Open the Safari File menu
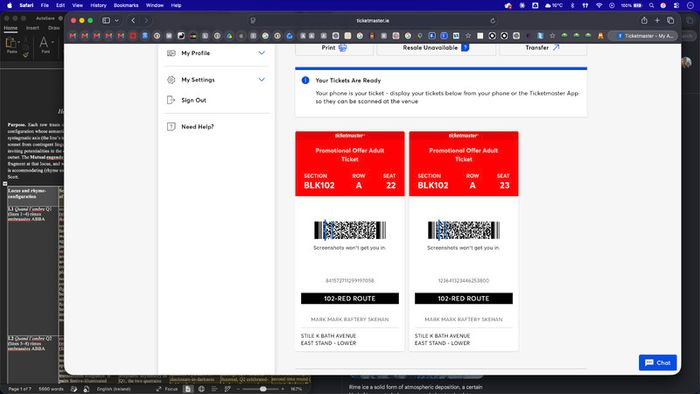Screen dimensions: 700x394 pyautogui.click(x=45, y=5)
